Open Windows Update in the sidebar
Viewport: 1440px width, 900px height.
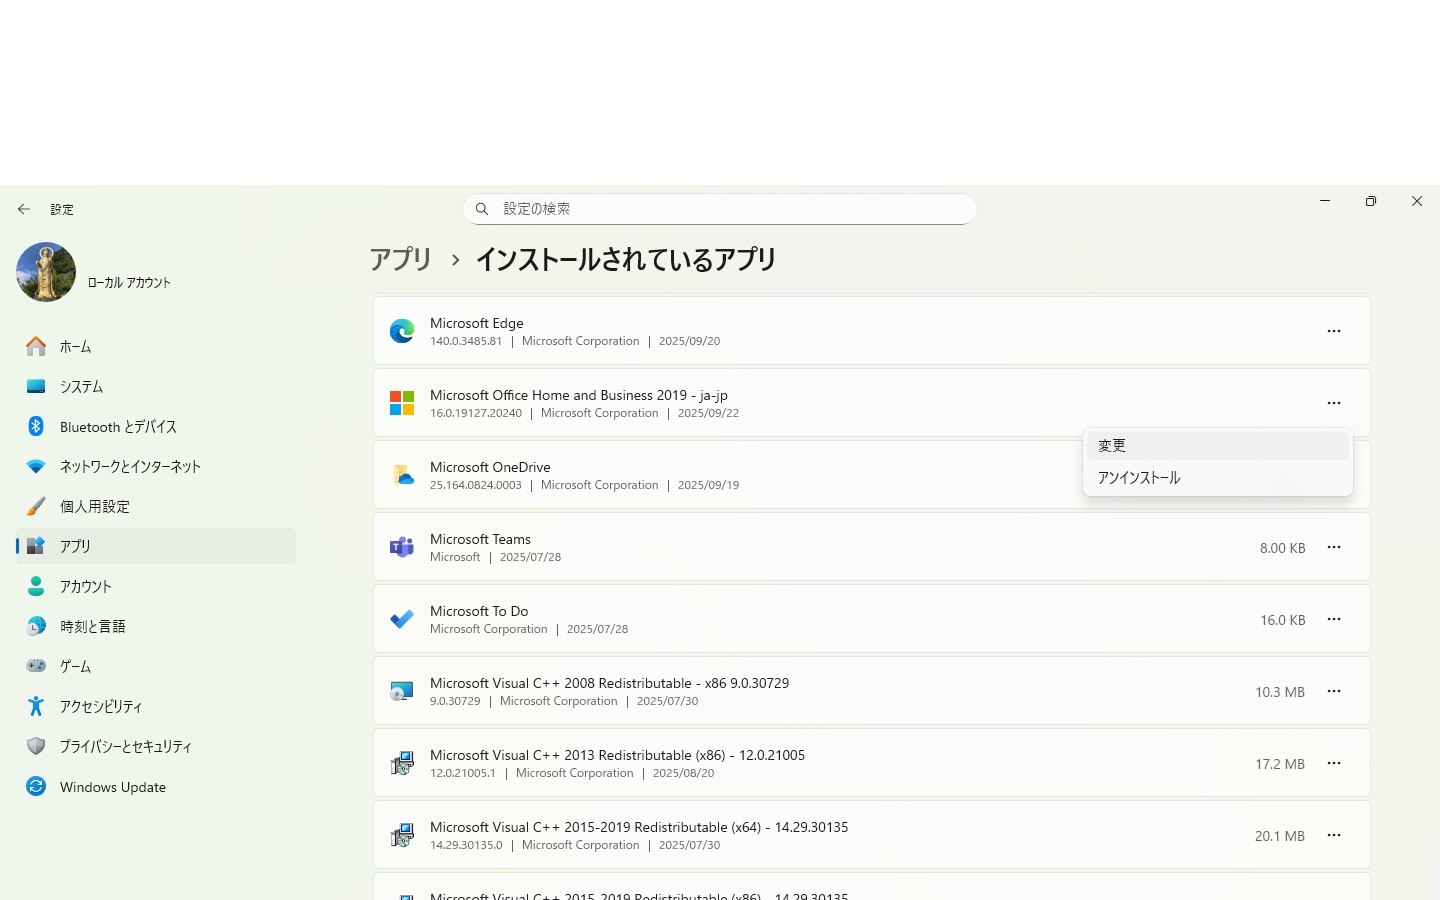112,787
